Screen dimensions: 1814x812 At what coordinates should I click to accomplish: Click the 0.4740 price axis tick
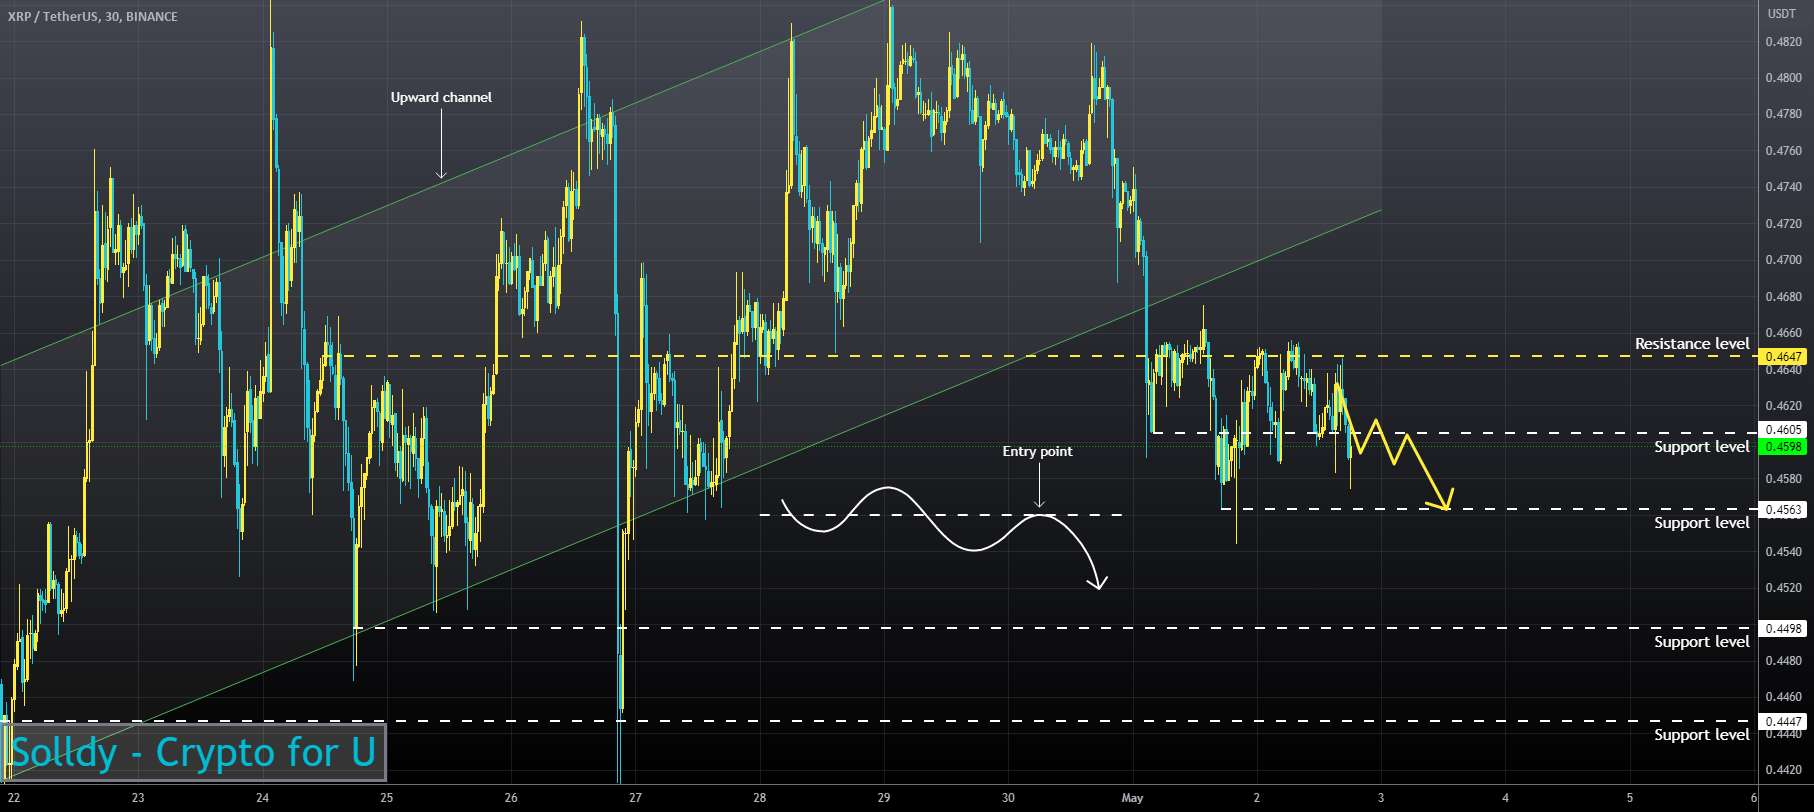(x=1783, y=187)
